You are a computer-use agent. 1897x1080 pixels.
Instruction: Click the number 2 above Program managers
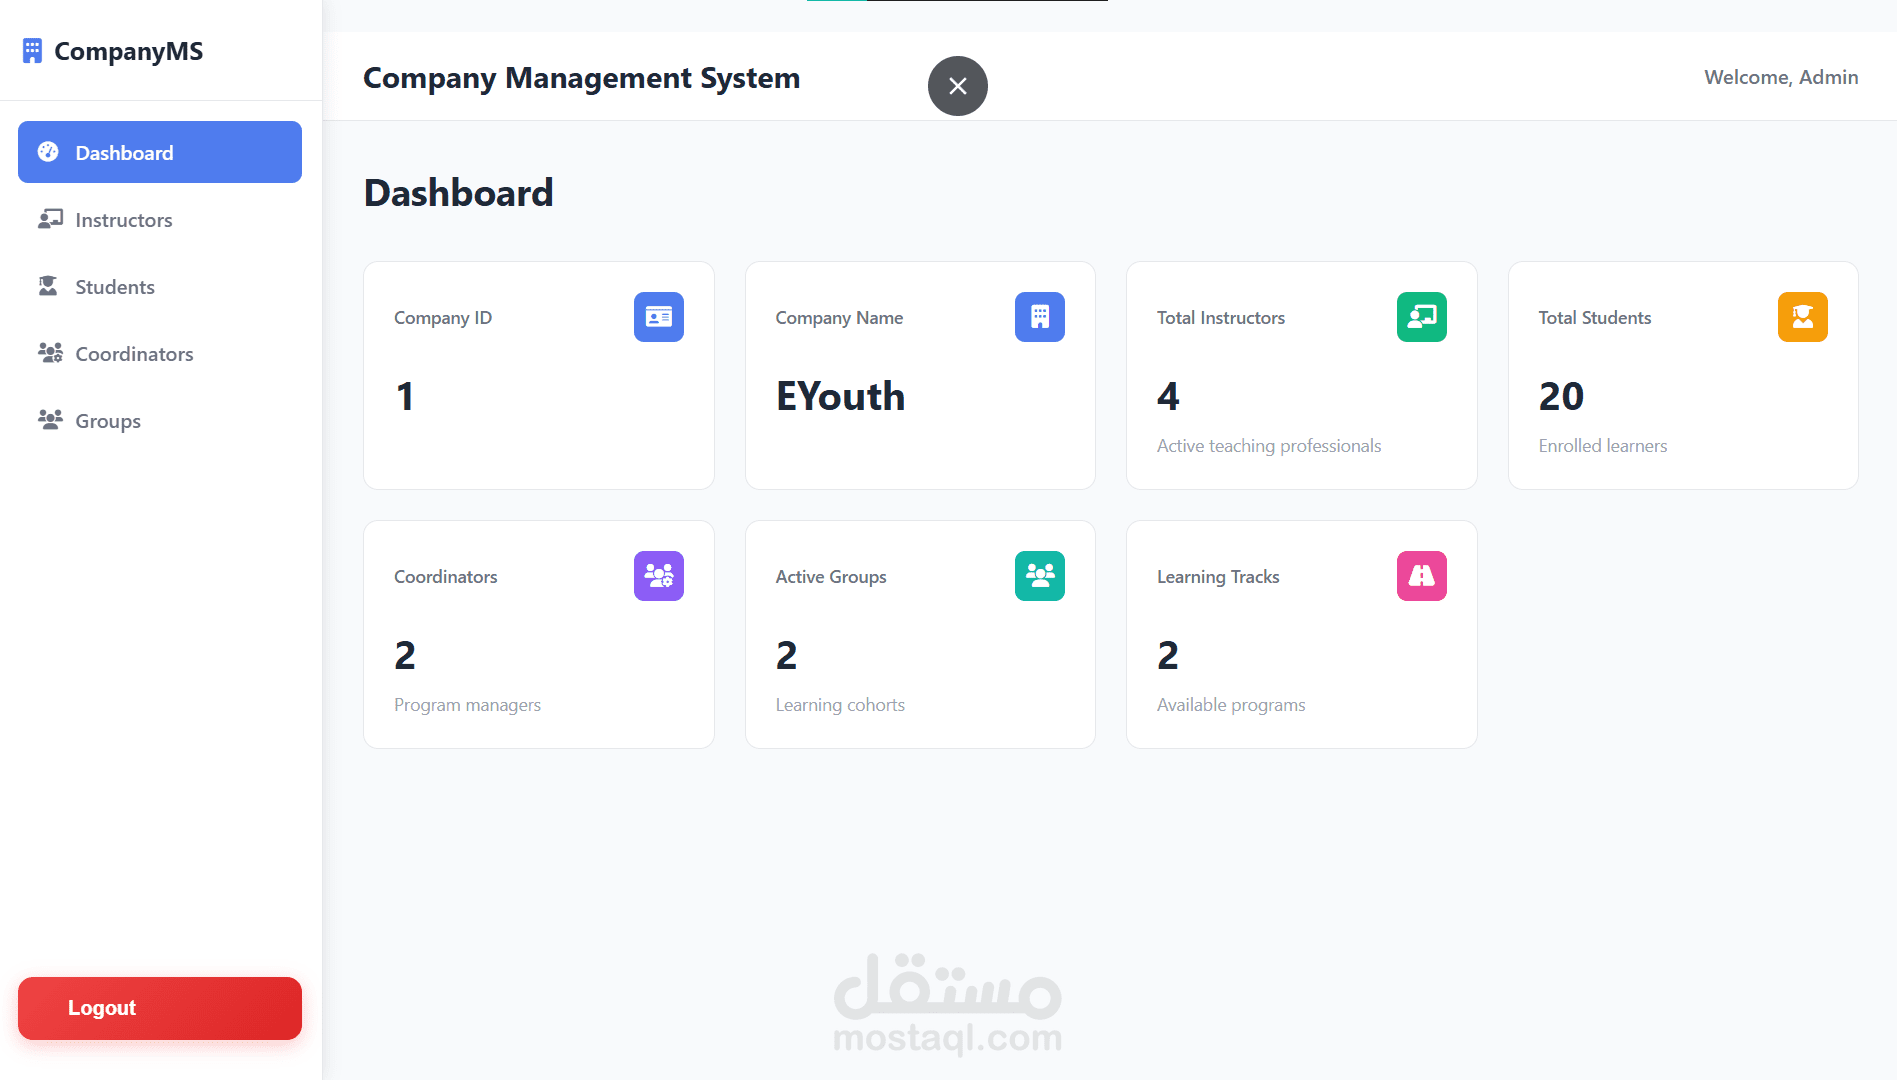405,655
